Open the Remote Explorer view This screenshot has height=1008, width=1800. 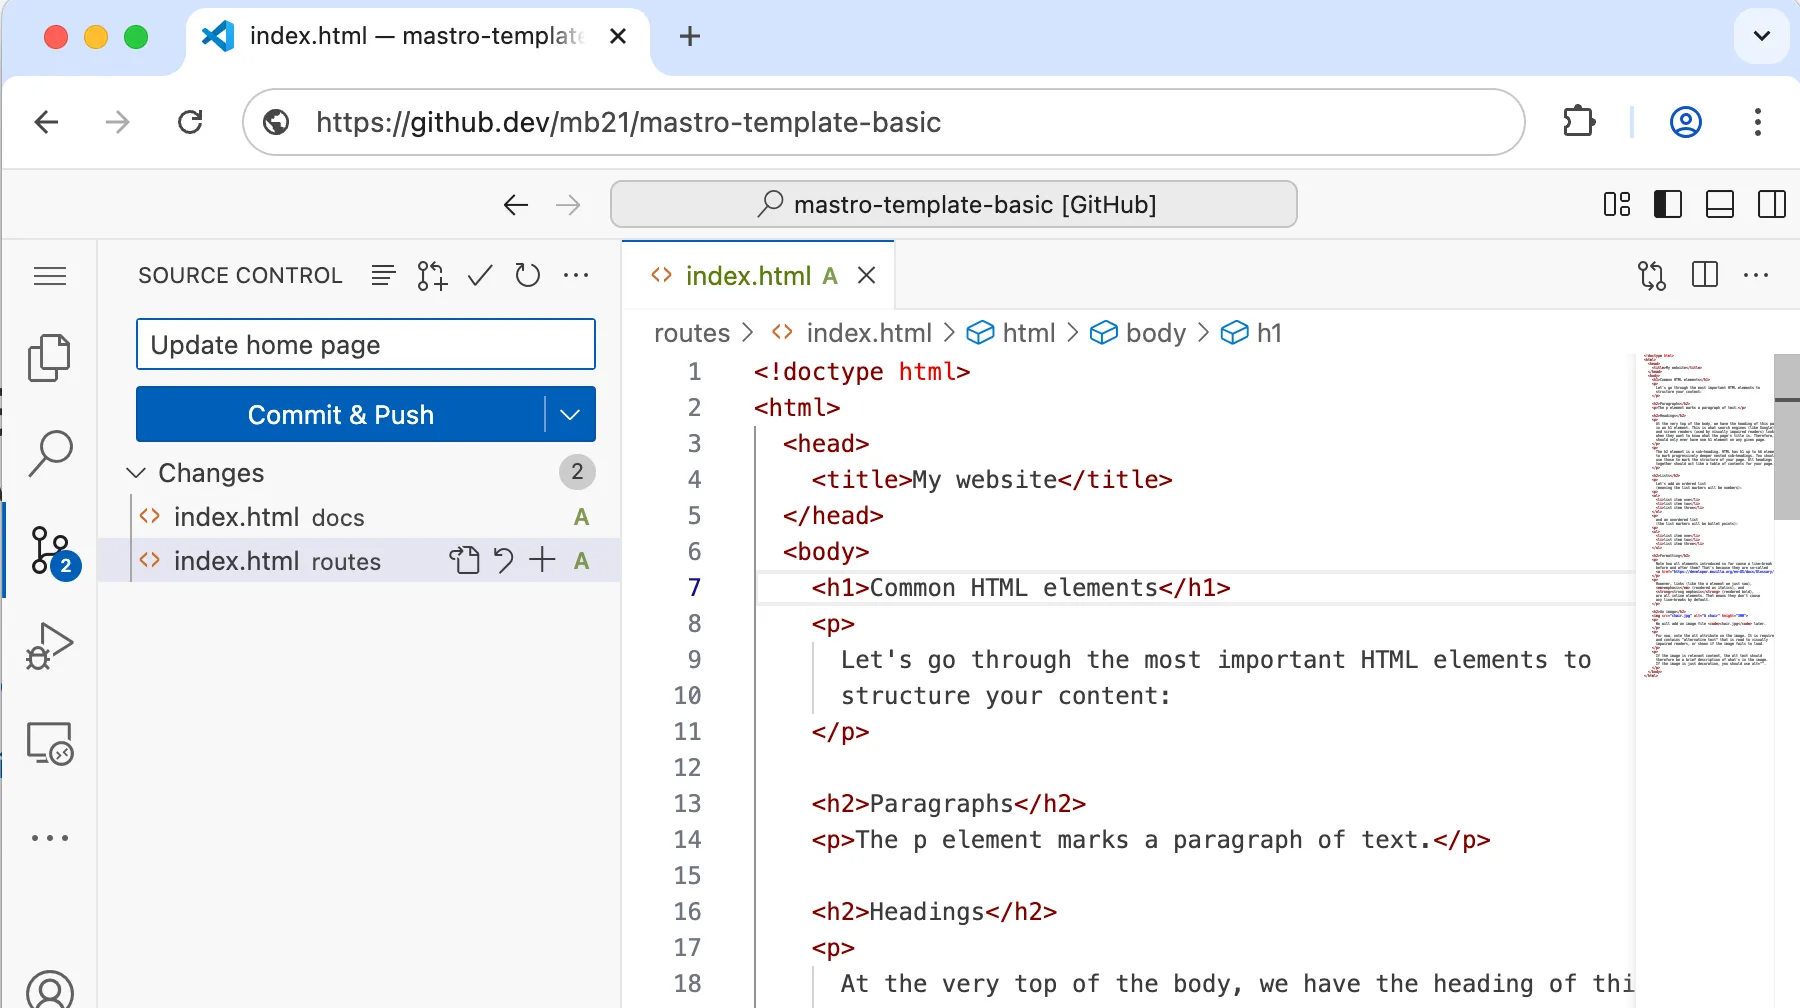click(49, 743)
